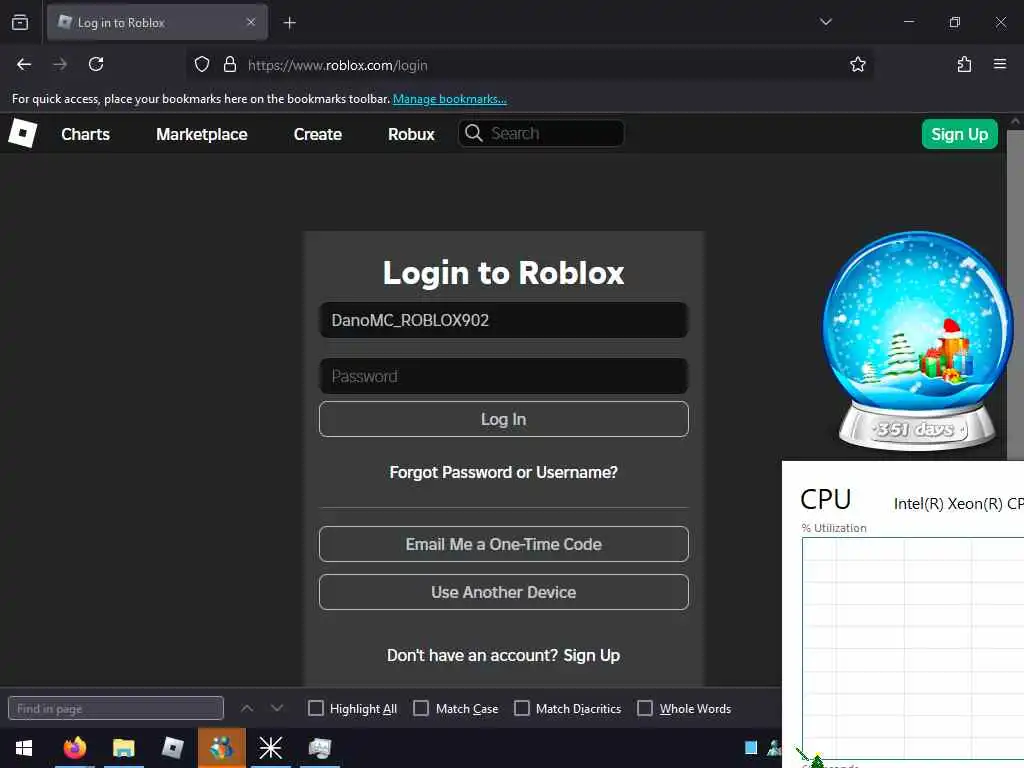This screenshot has height=768, width=1024.
Task: Open the Robux nav item
Action: pyautogui.click(x=411, y=134)
